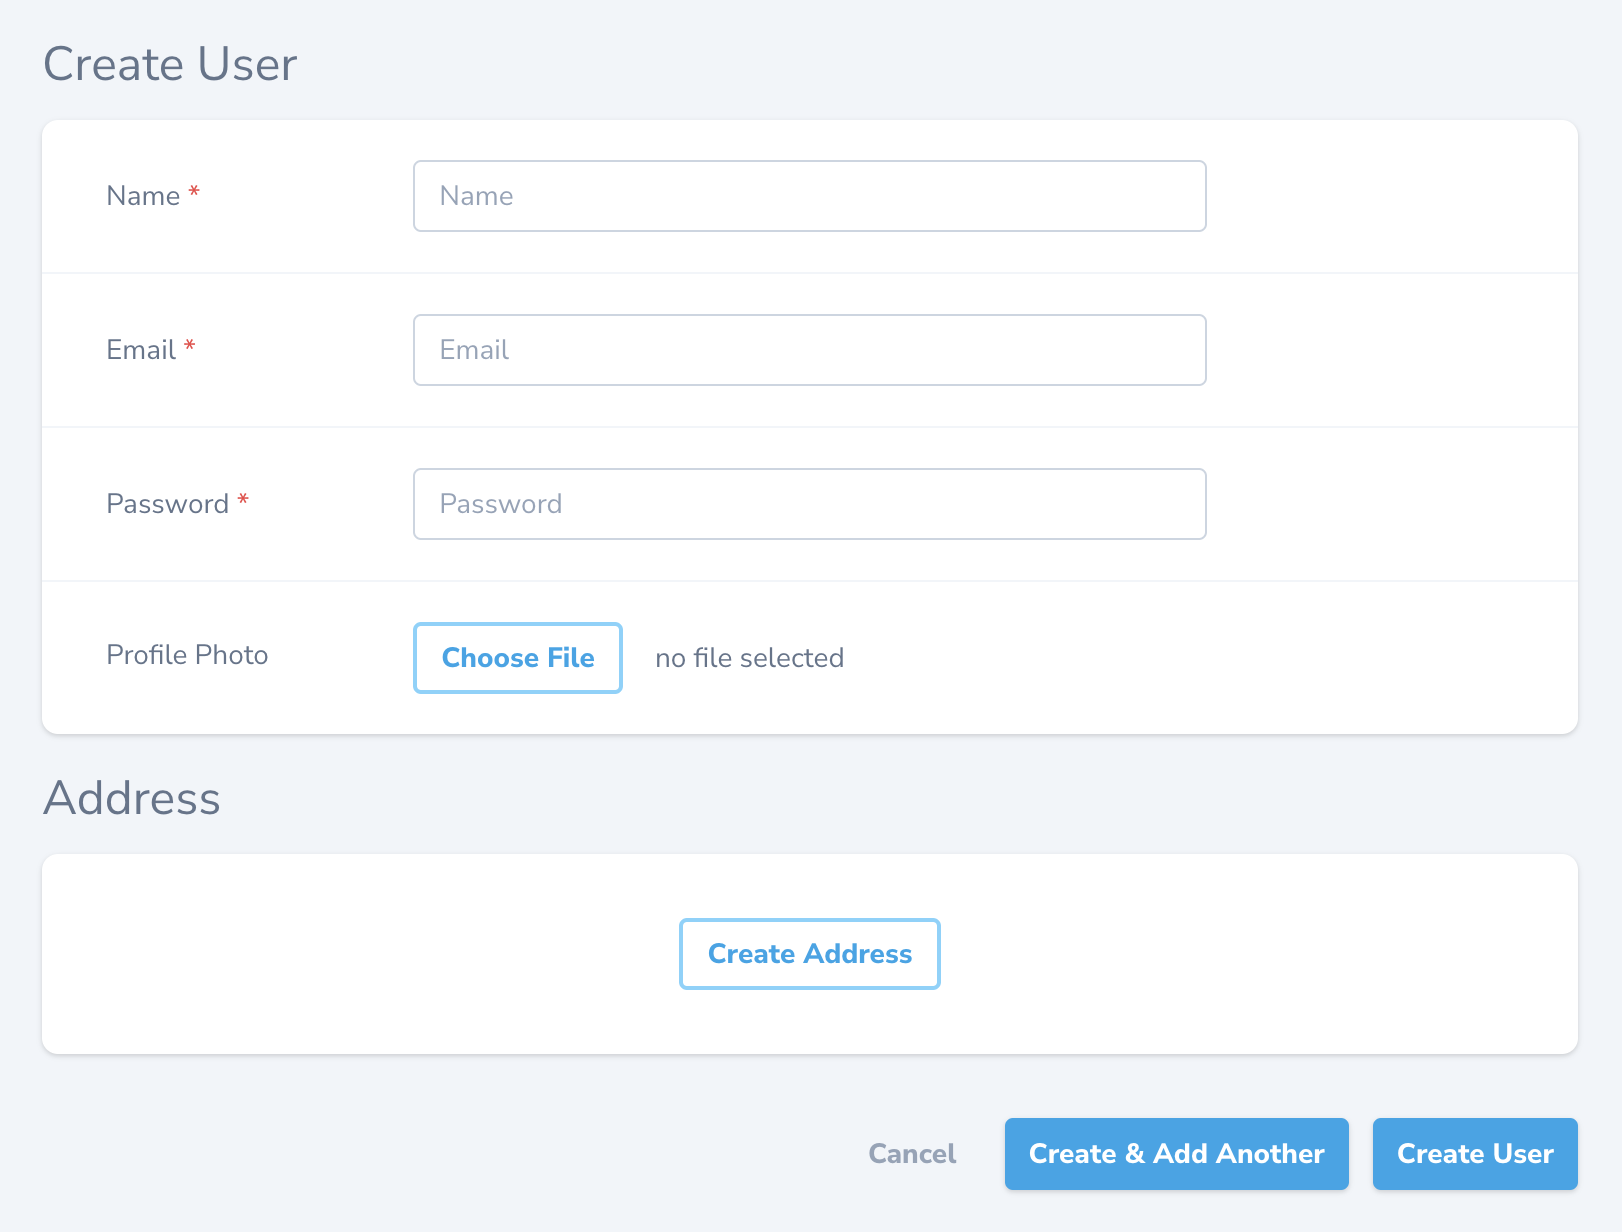Click the red asterisk next to Email
The height and width of the screenshot is (1232, 1622).
click(x=189, y=344)
